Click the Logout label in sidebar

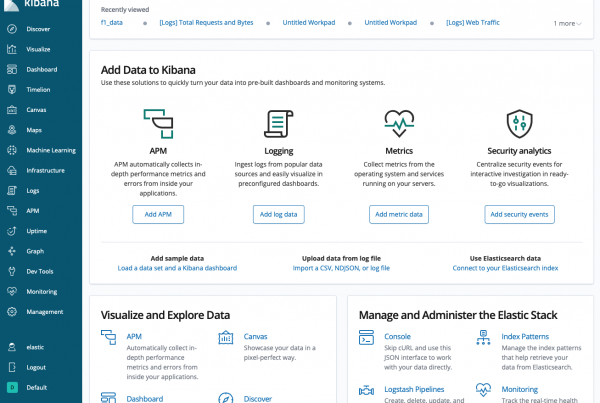click(x=36, y=367)
